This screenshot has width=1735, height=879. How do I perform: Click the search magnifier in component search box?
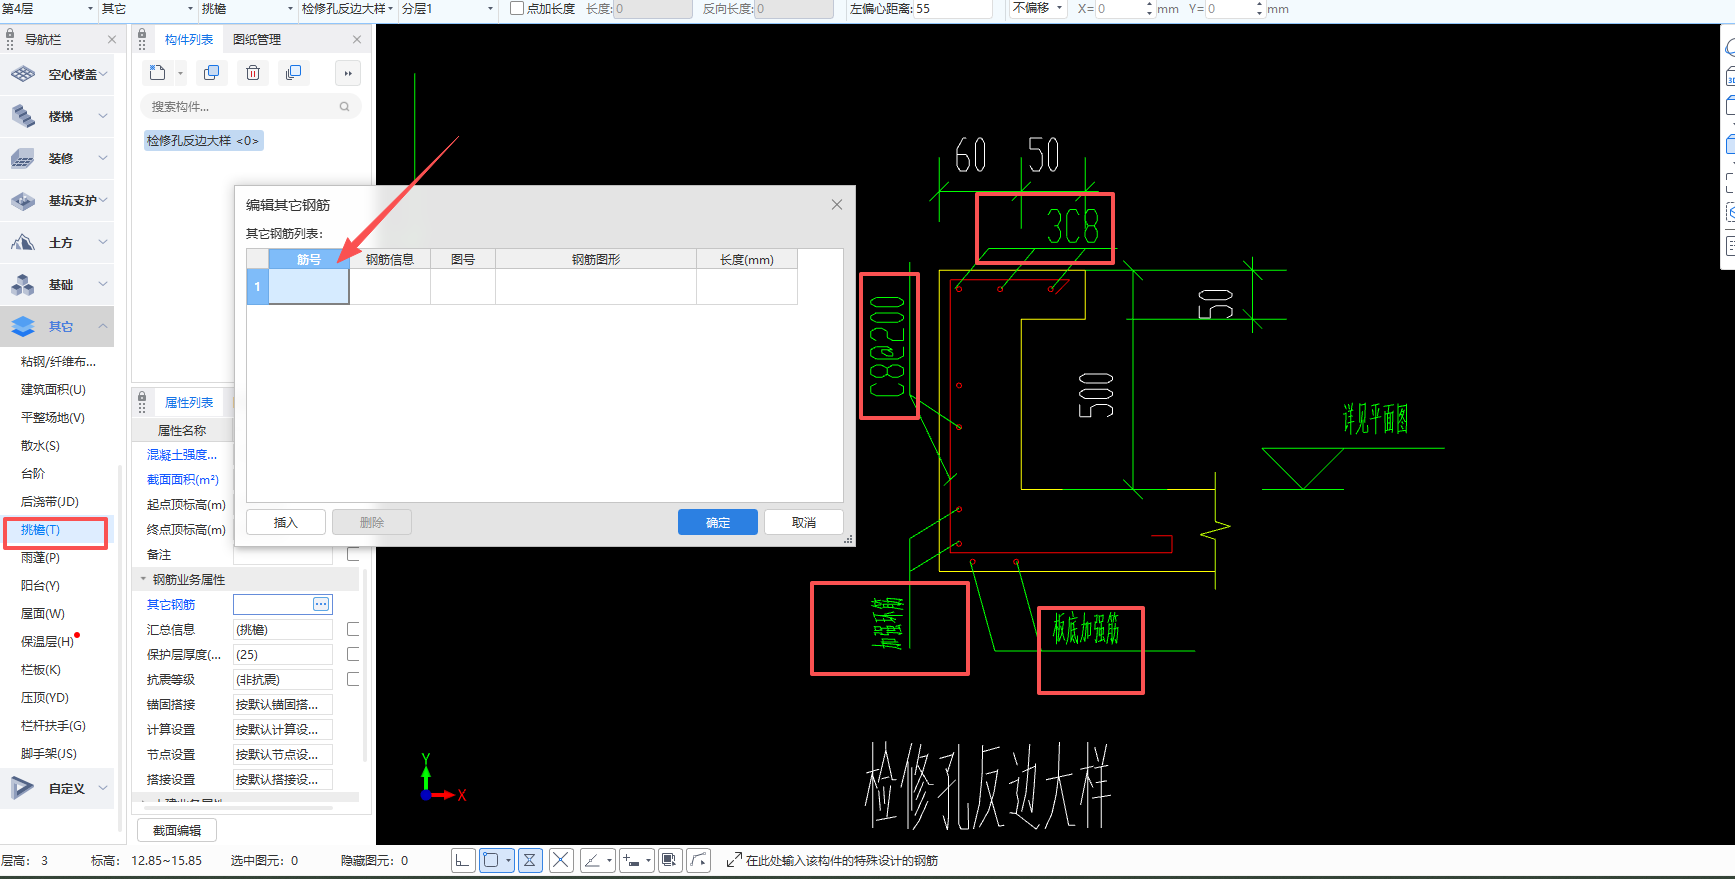point(344,107)
